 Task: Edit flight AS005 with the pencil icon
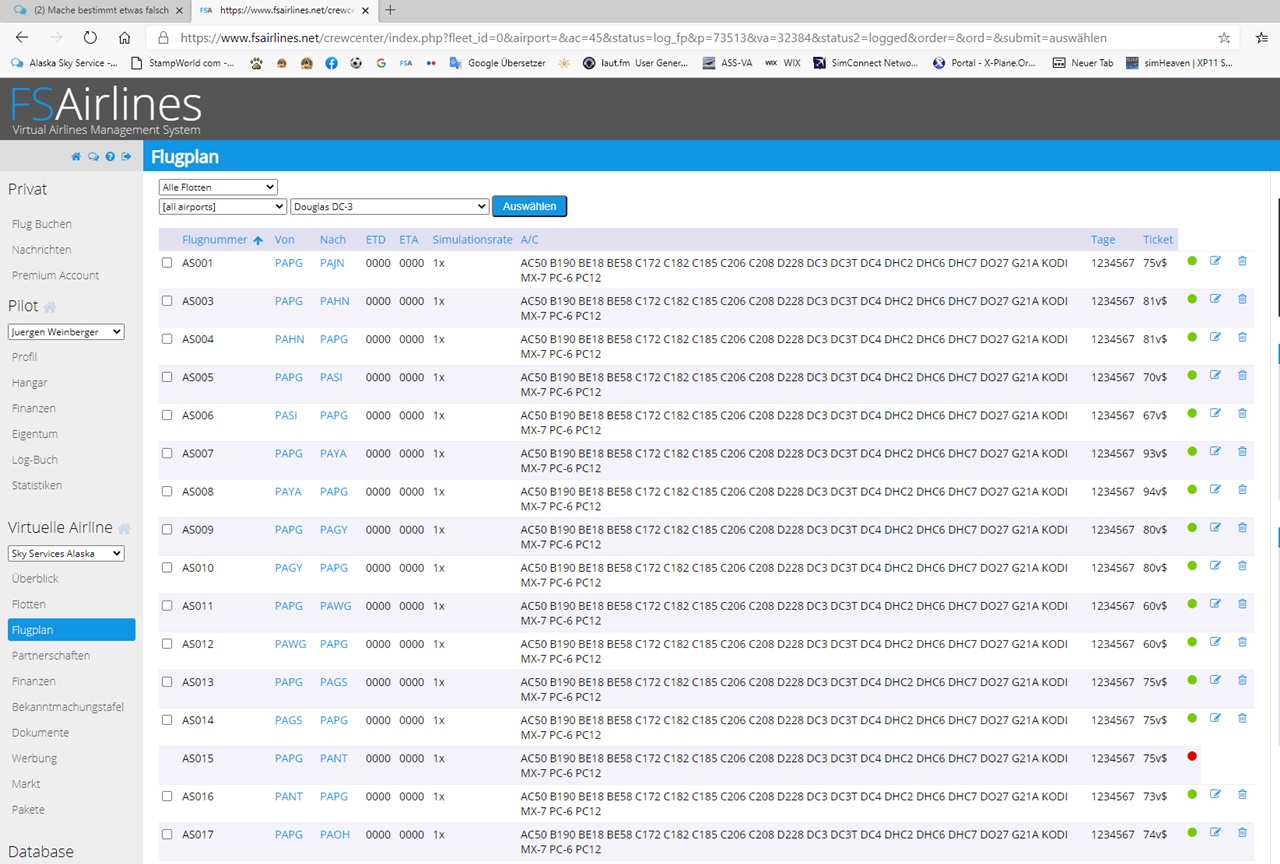pyautogui.click(x=1216, y=375)
